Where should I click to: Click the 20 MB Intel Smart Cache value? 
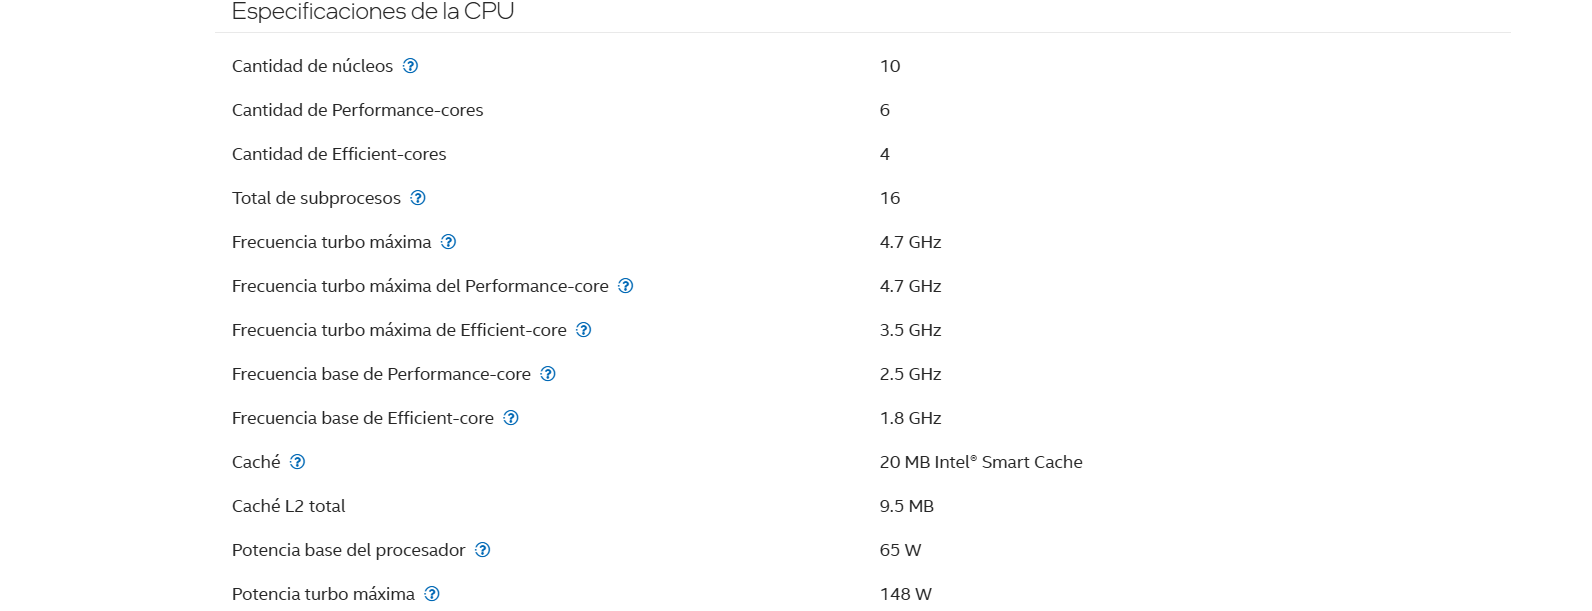[981, 462]
